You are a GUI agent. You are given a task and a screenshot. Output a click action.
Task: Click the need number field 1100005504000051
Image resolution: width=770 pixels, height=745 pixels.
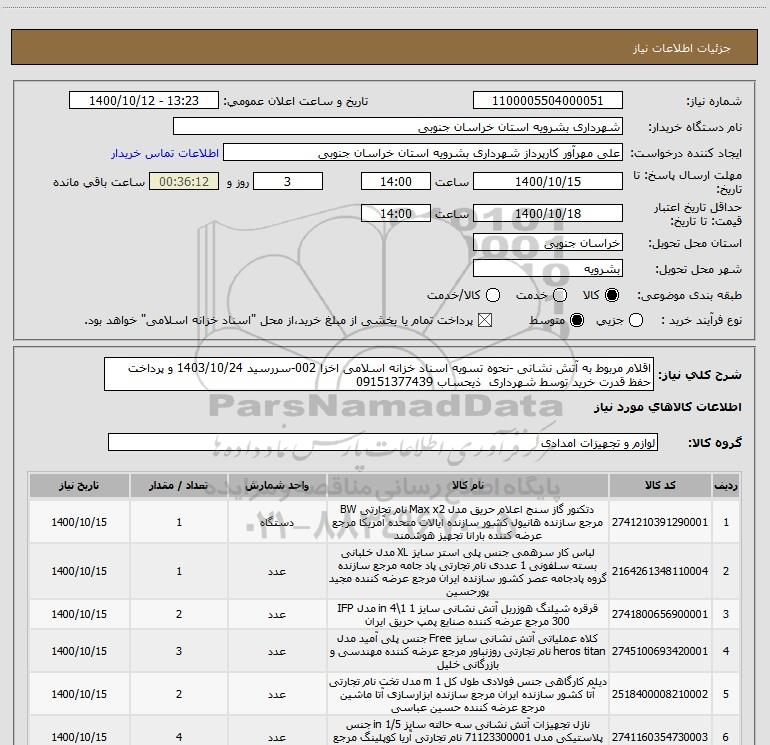coord(548,101)
